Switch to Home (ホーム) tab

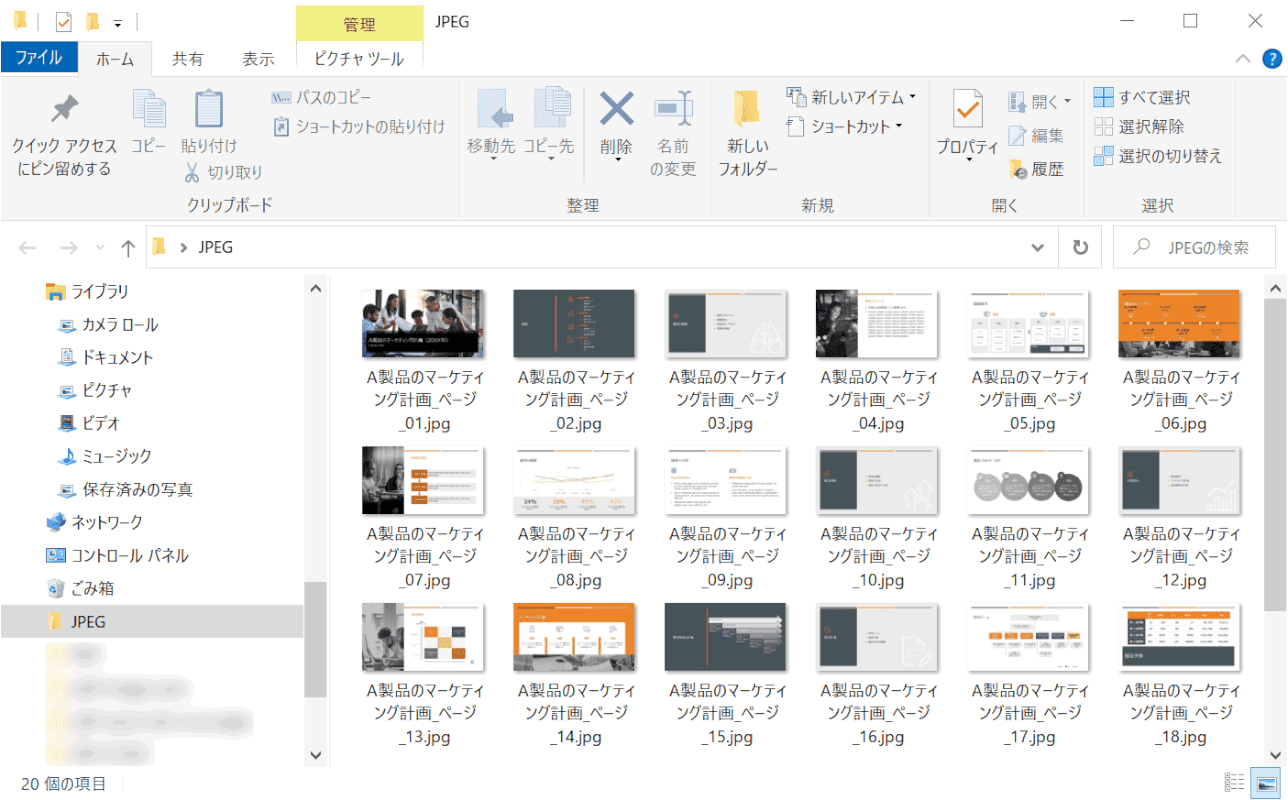pyautogui.click(x=115, y=59)
